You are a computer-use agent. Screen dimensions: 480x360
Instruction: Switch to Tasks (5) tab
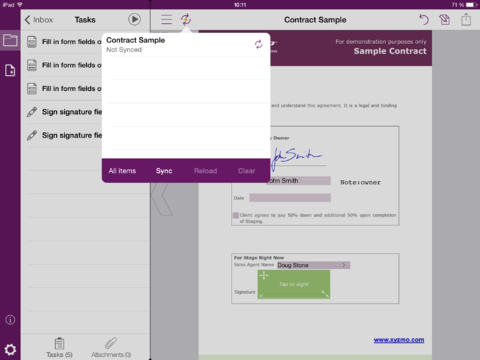pos(59,347)
